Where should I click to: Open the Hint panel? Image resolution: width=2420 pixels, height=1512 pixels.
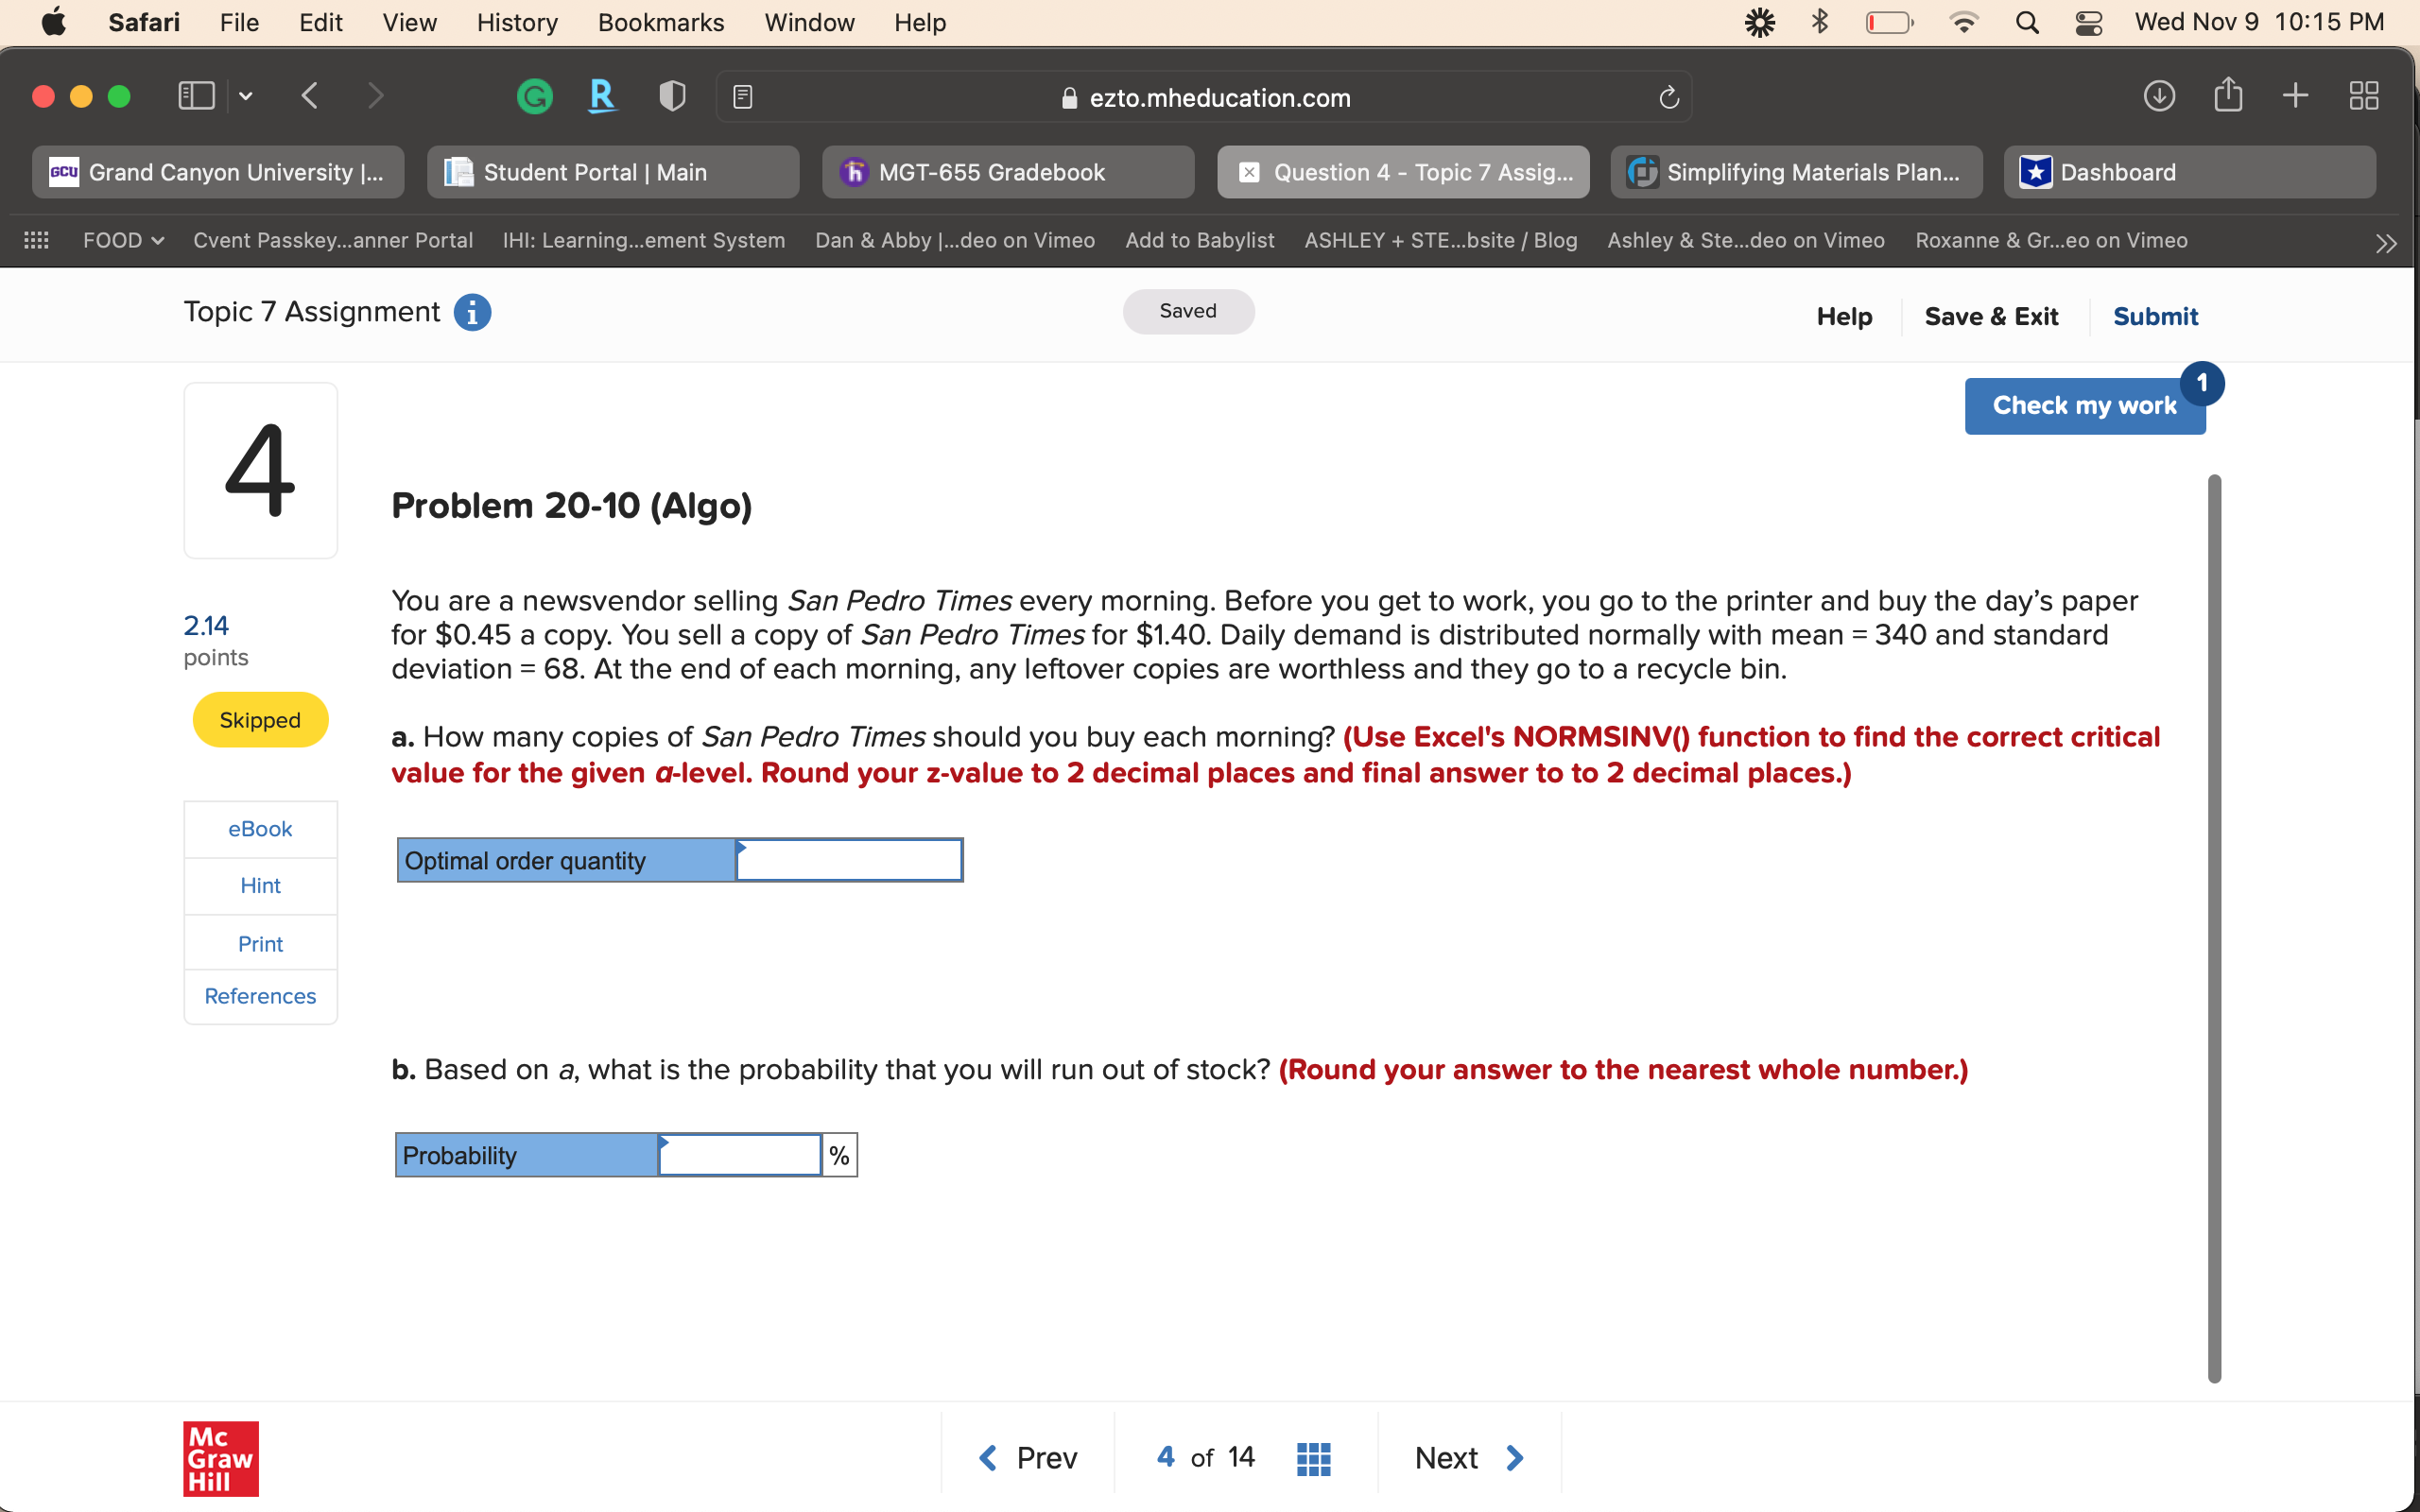tap(258, 886)
